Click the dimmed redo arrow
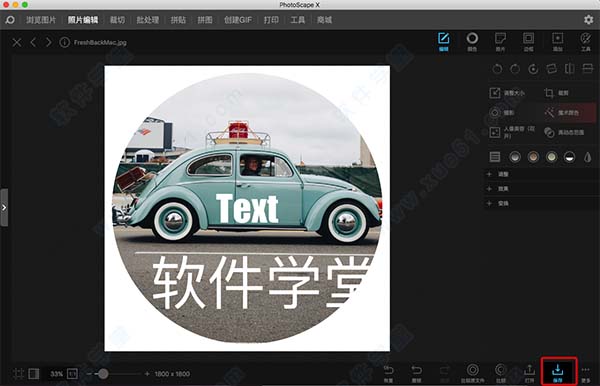Image resolution: width=600 pixels, height=386 pixels. click(x=445, y=373)
